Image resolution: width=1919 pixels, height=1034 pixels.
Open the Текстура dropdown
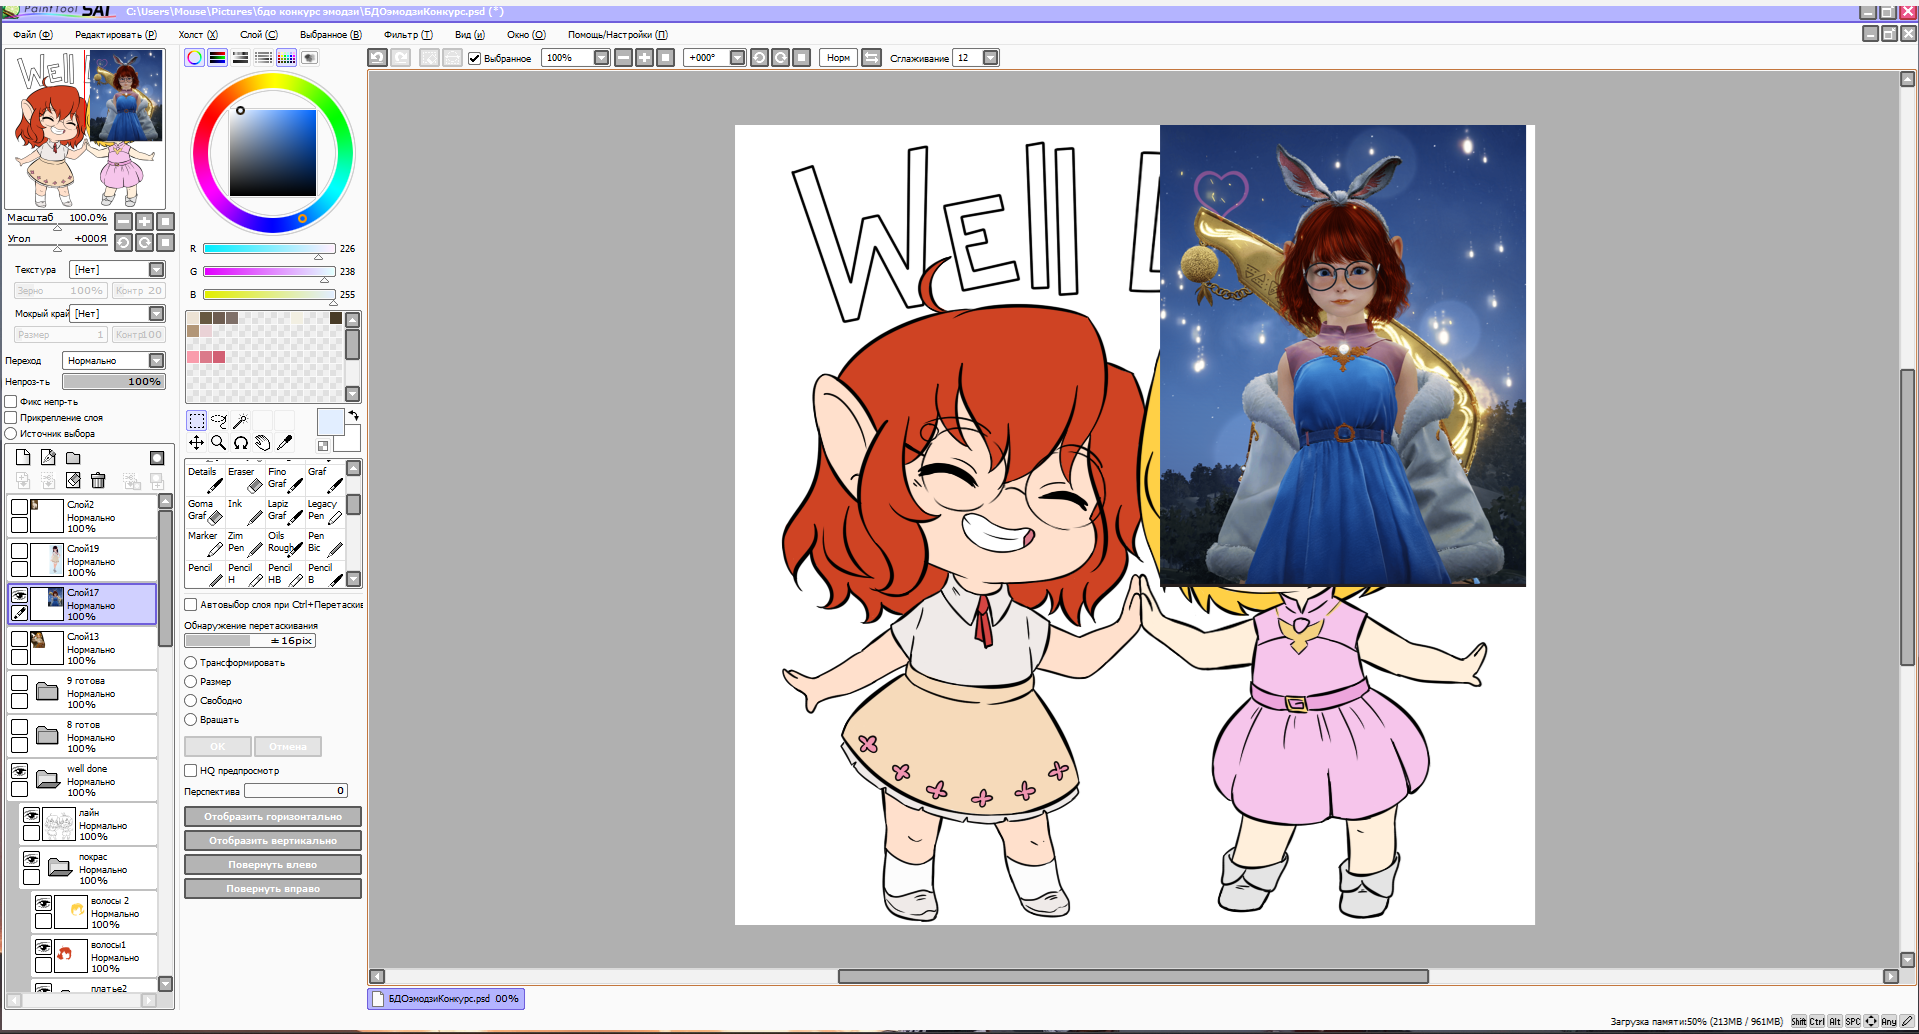(x=156, y=270)
